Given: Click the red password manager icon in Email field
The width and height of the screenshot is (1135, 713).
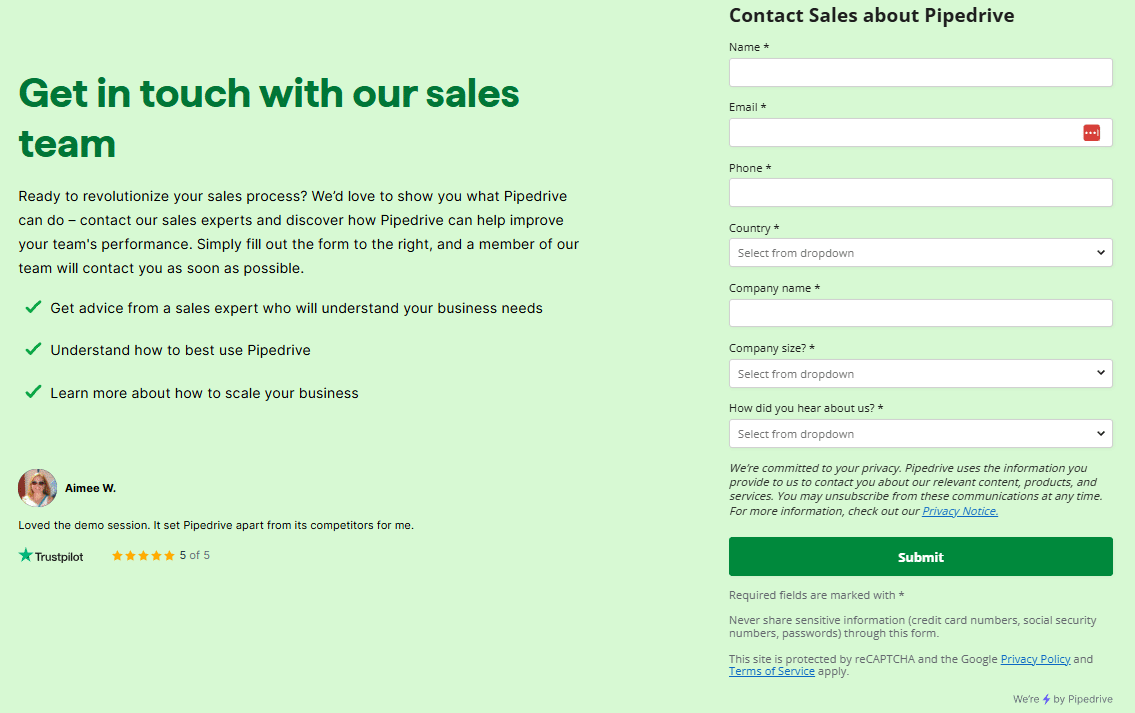Looking at the screenshot, I should [1091, 133].
